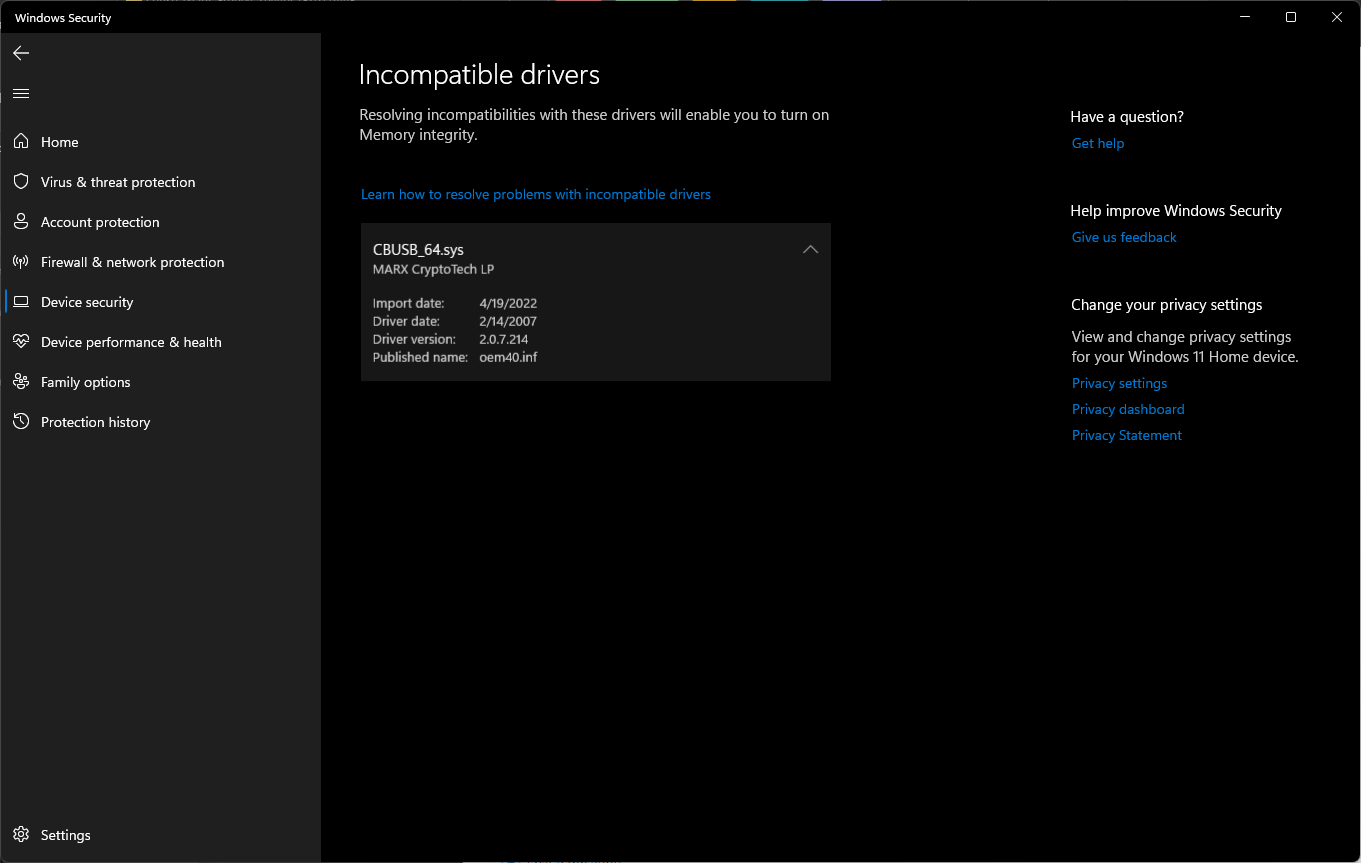Select the Device security icon

click(21, 301)
